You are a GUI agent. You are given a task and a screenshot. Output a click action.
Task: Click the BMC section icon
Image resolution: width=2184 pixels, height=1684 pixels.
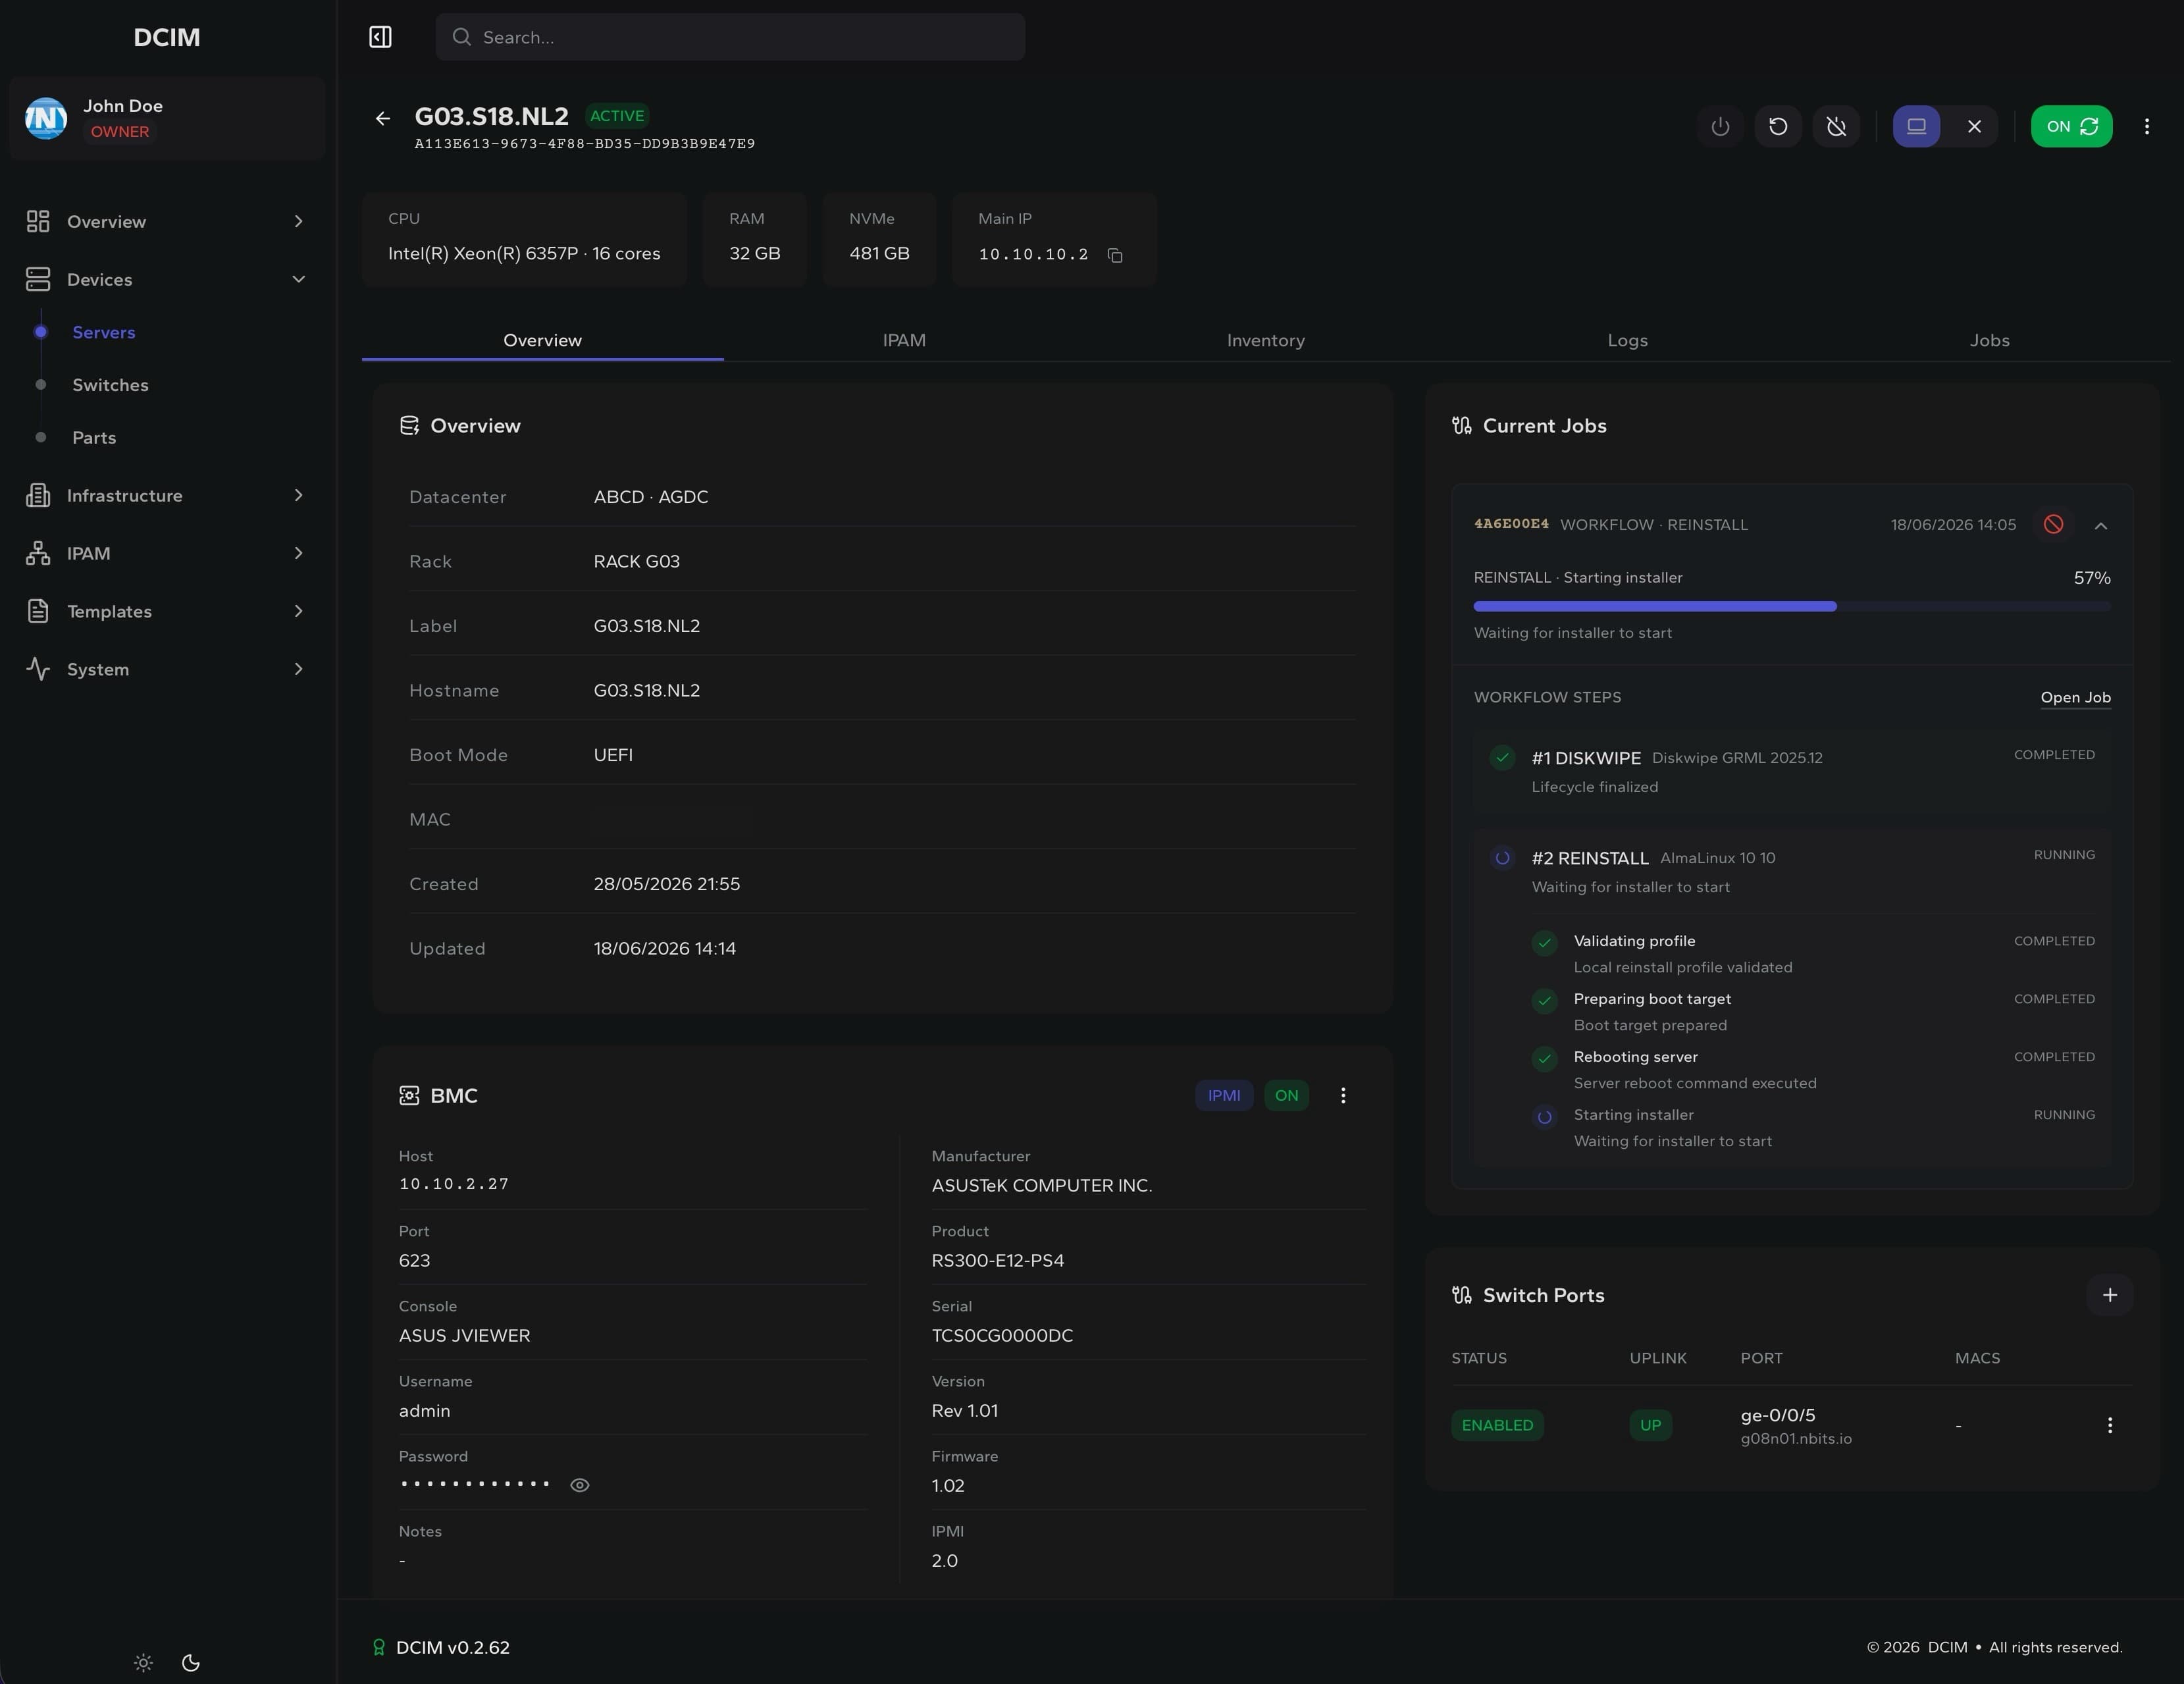409,1096
